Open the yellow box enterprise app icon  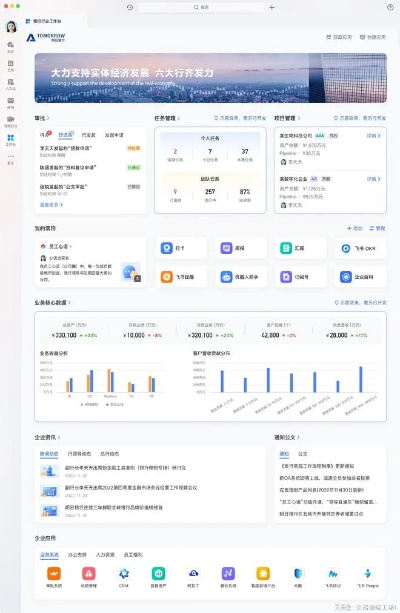263,574
